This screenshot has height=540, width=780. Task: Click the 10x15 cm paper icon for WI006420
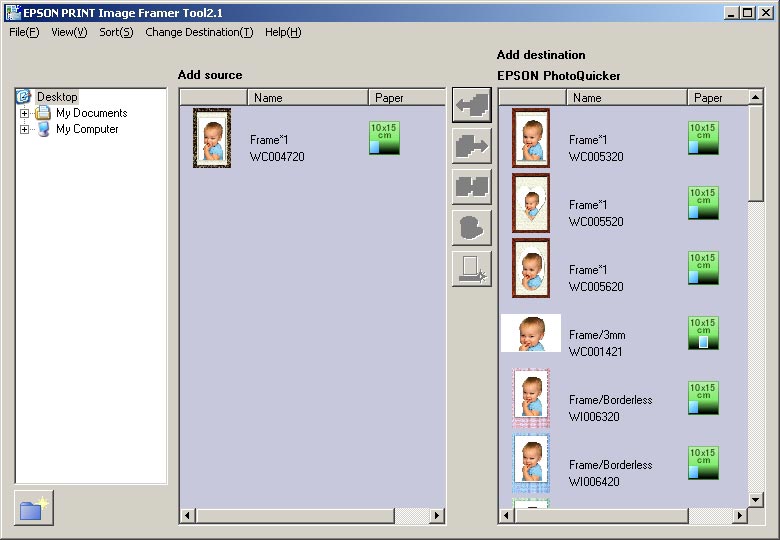(703, 463)
